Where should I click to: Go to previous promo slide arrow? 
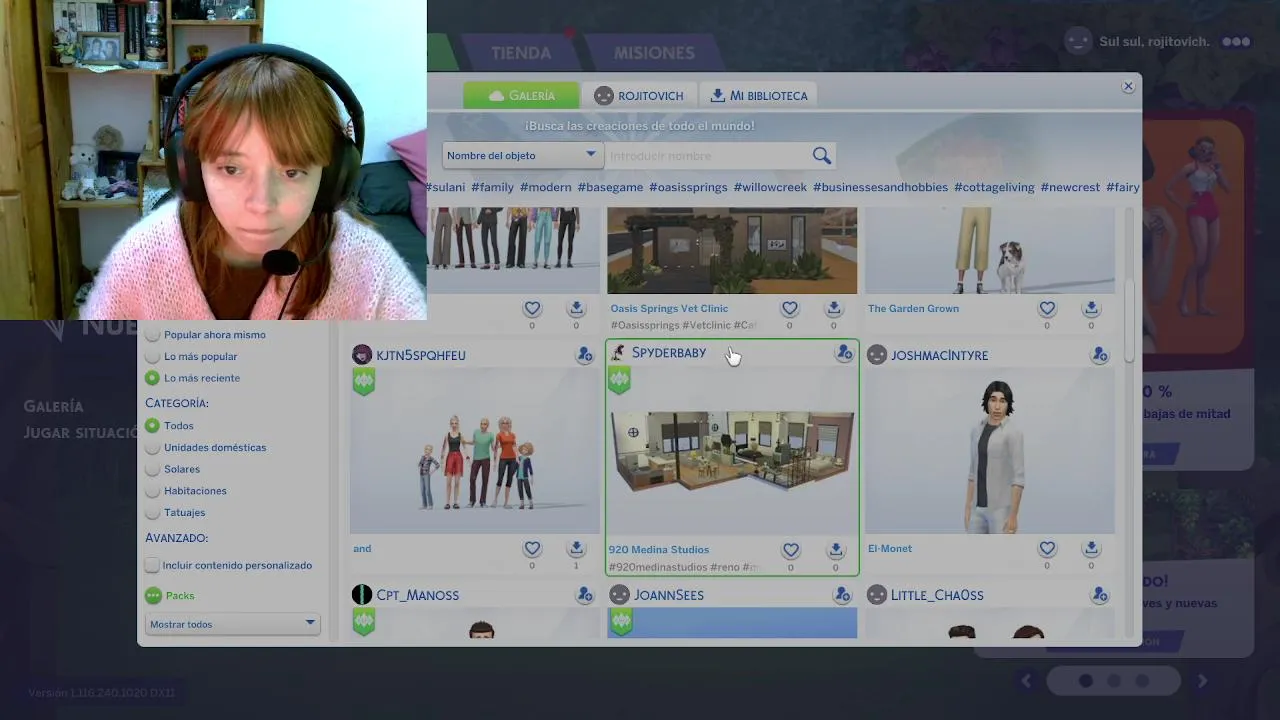point(1026,681)
